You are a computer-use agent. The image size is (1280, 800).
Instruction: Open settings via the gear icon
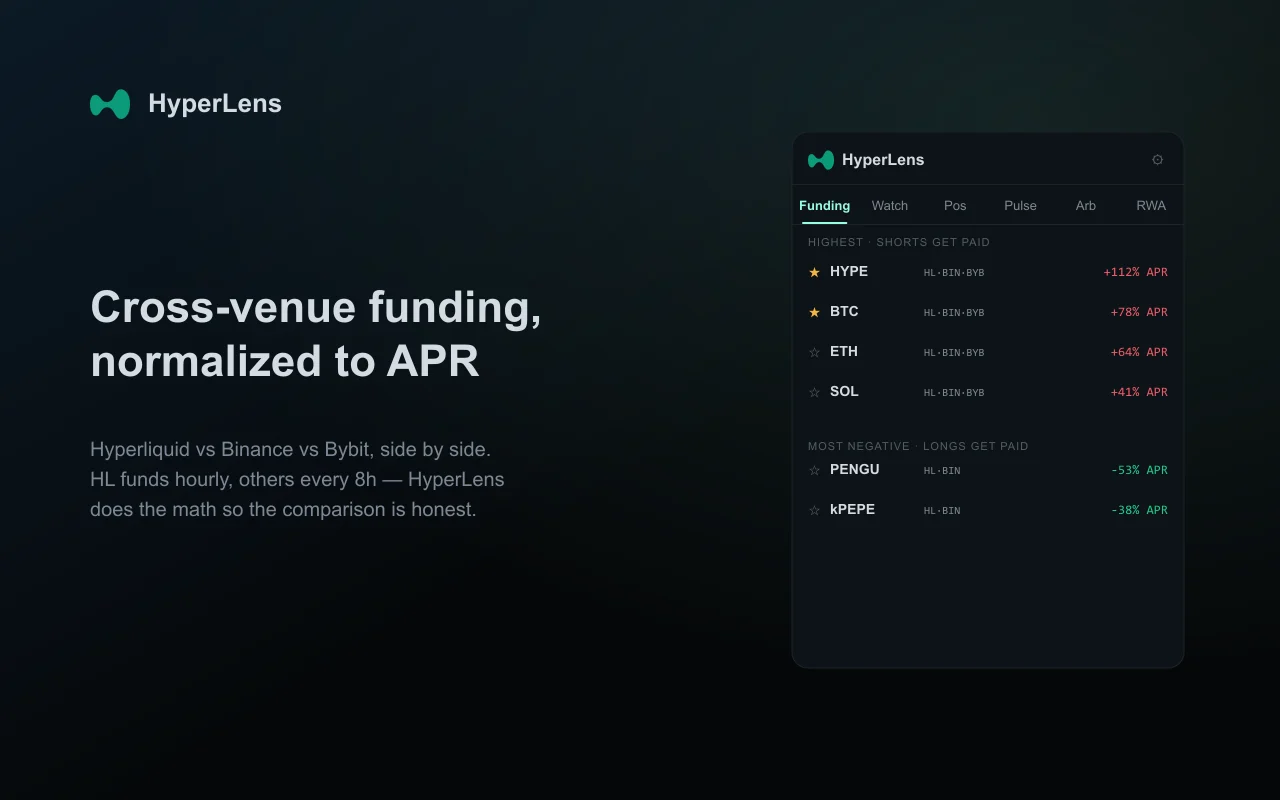click(x=1158, y=160)
